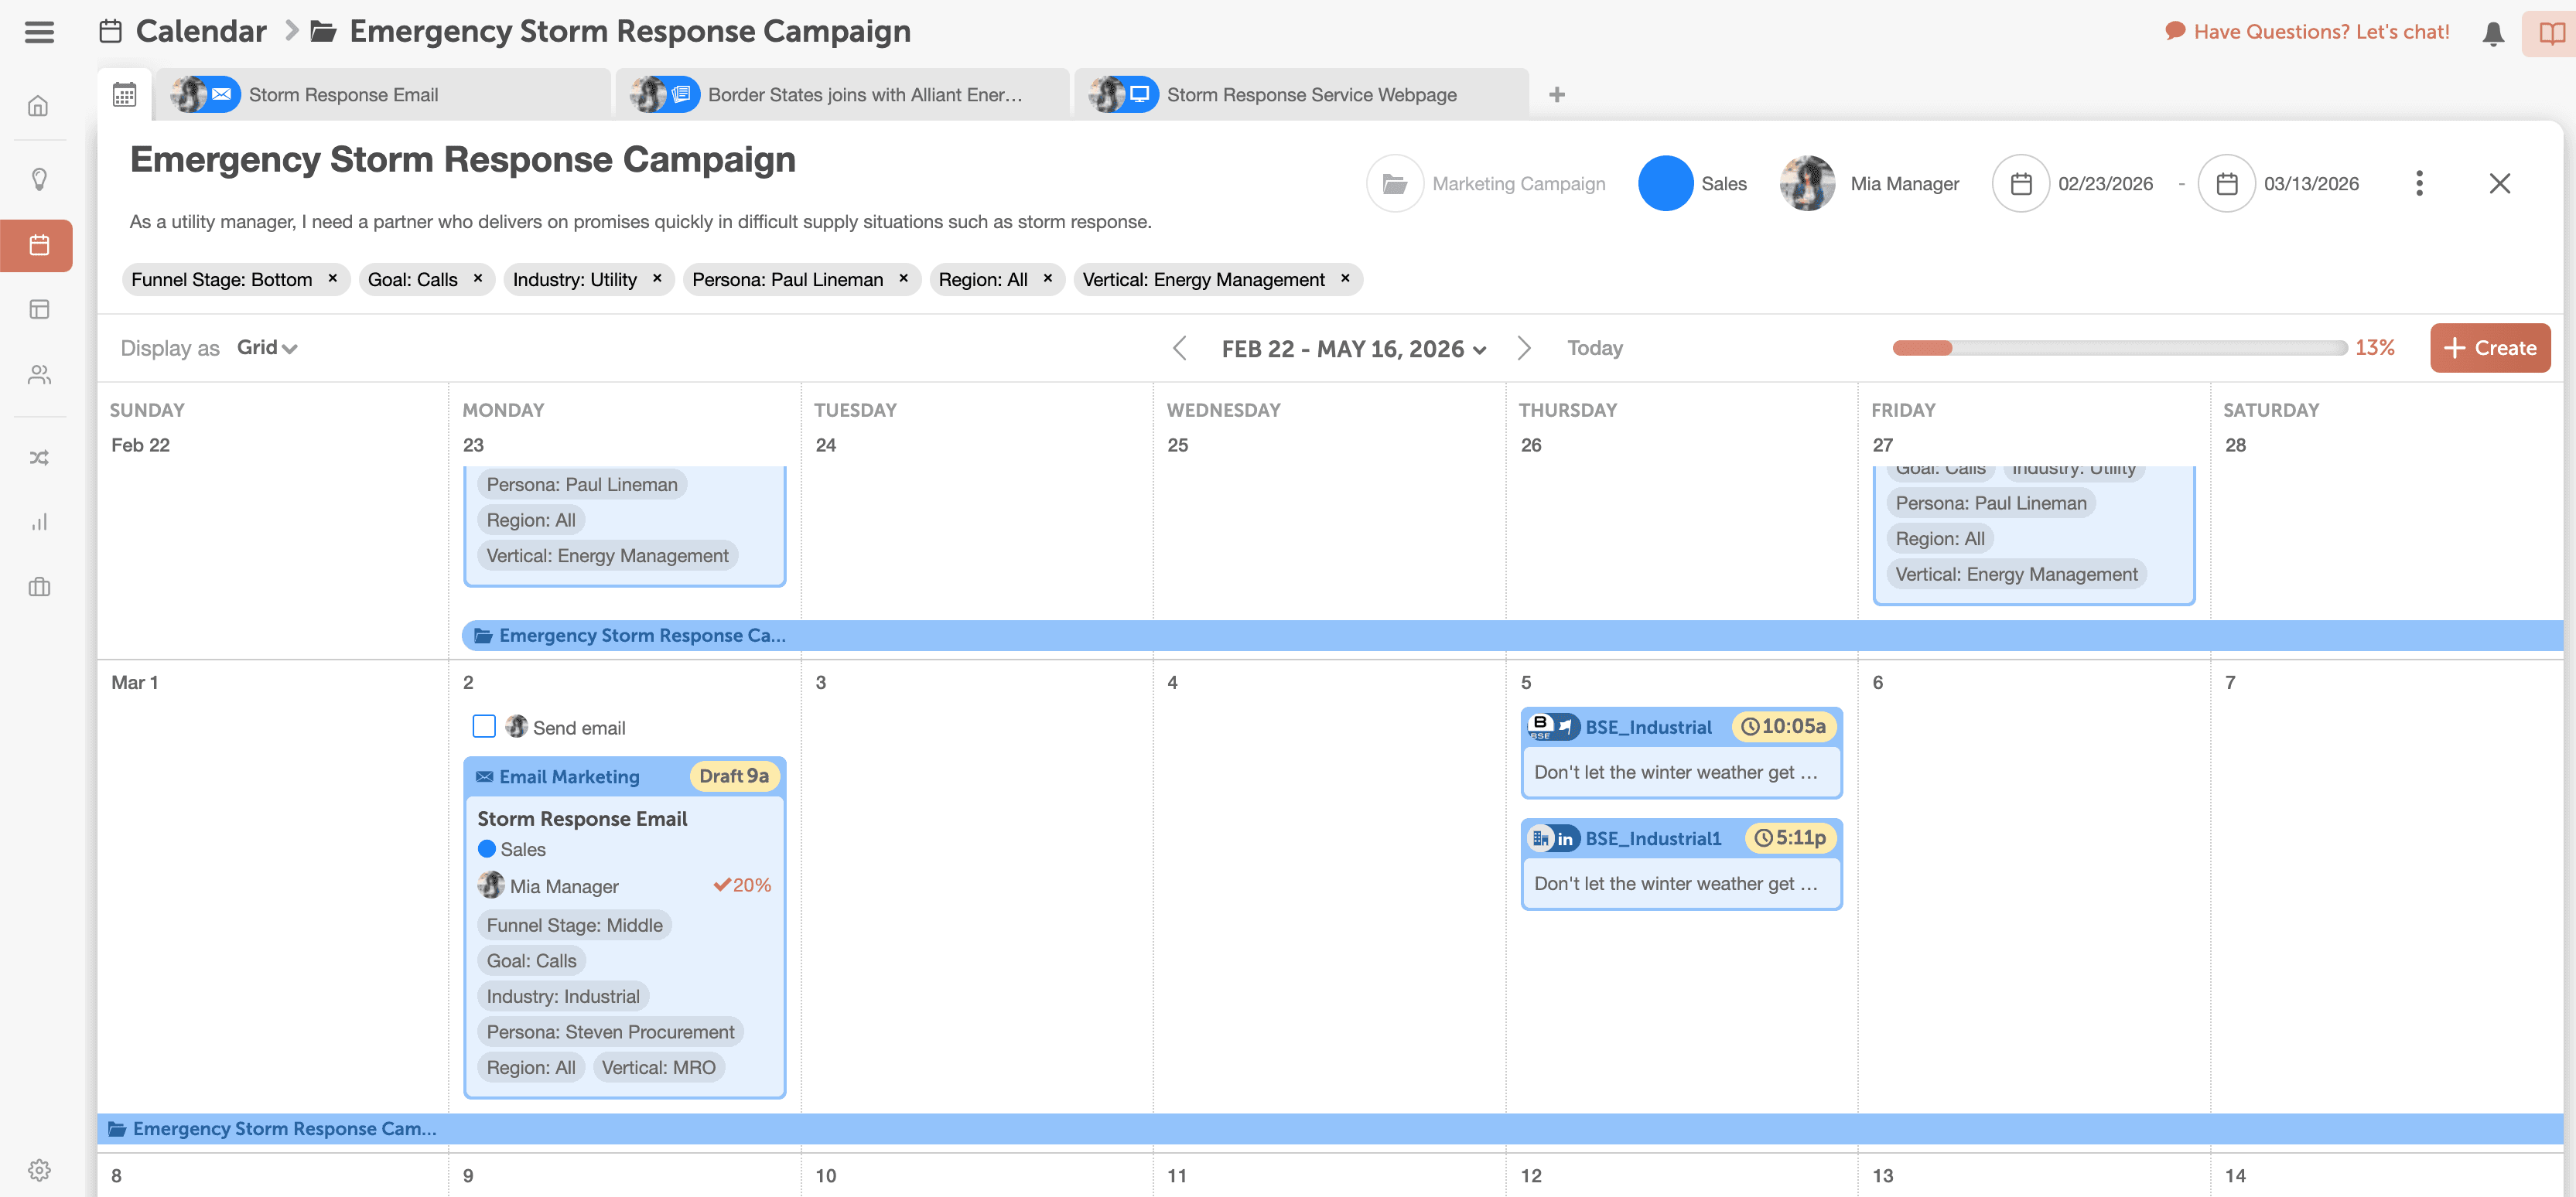Click the notification bell icon

click(x=2492, y=33)
